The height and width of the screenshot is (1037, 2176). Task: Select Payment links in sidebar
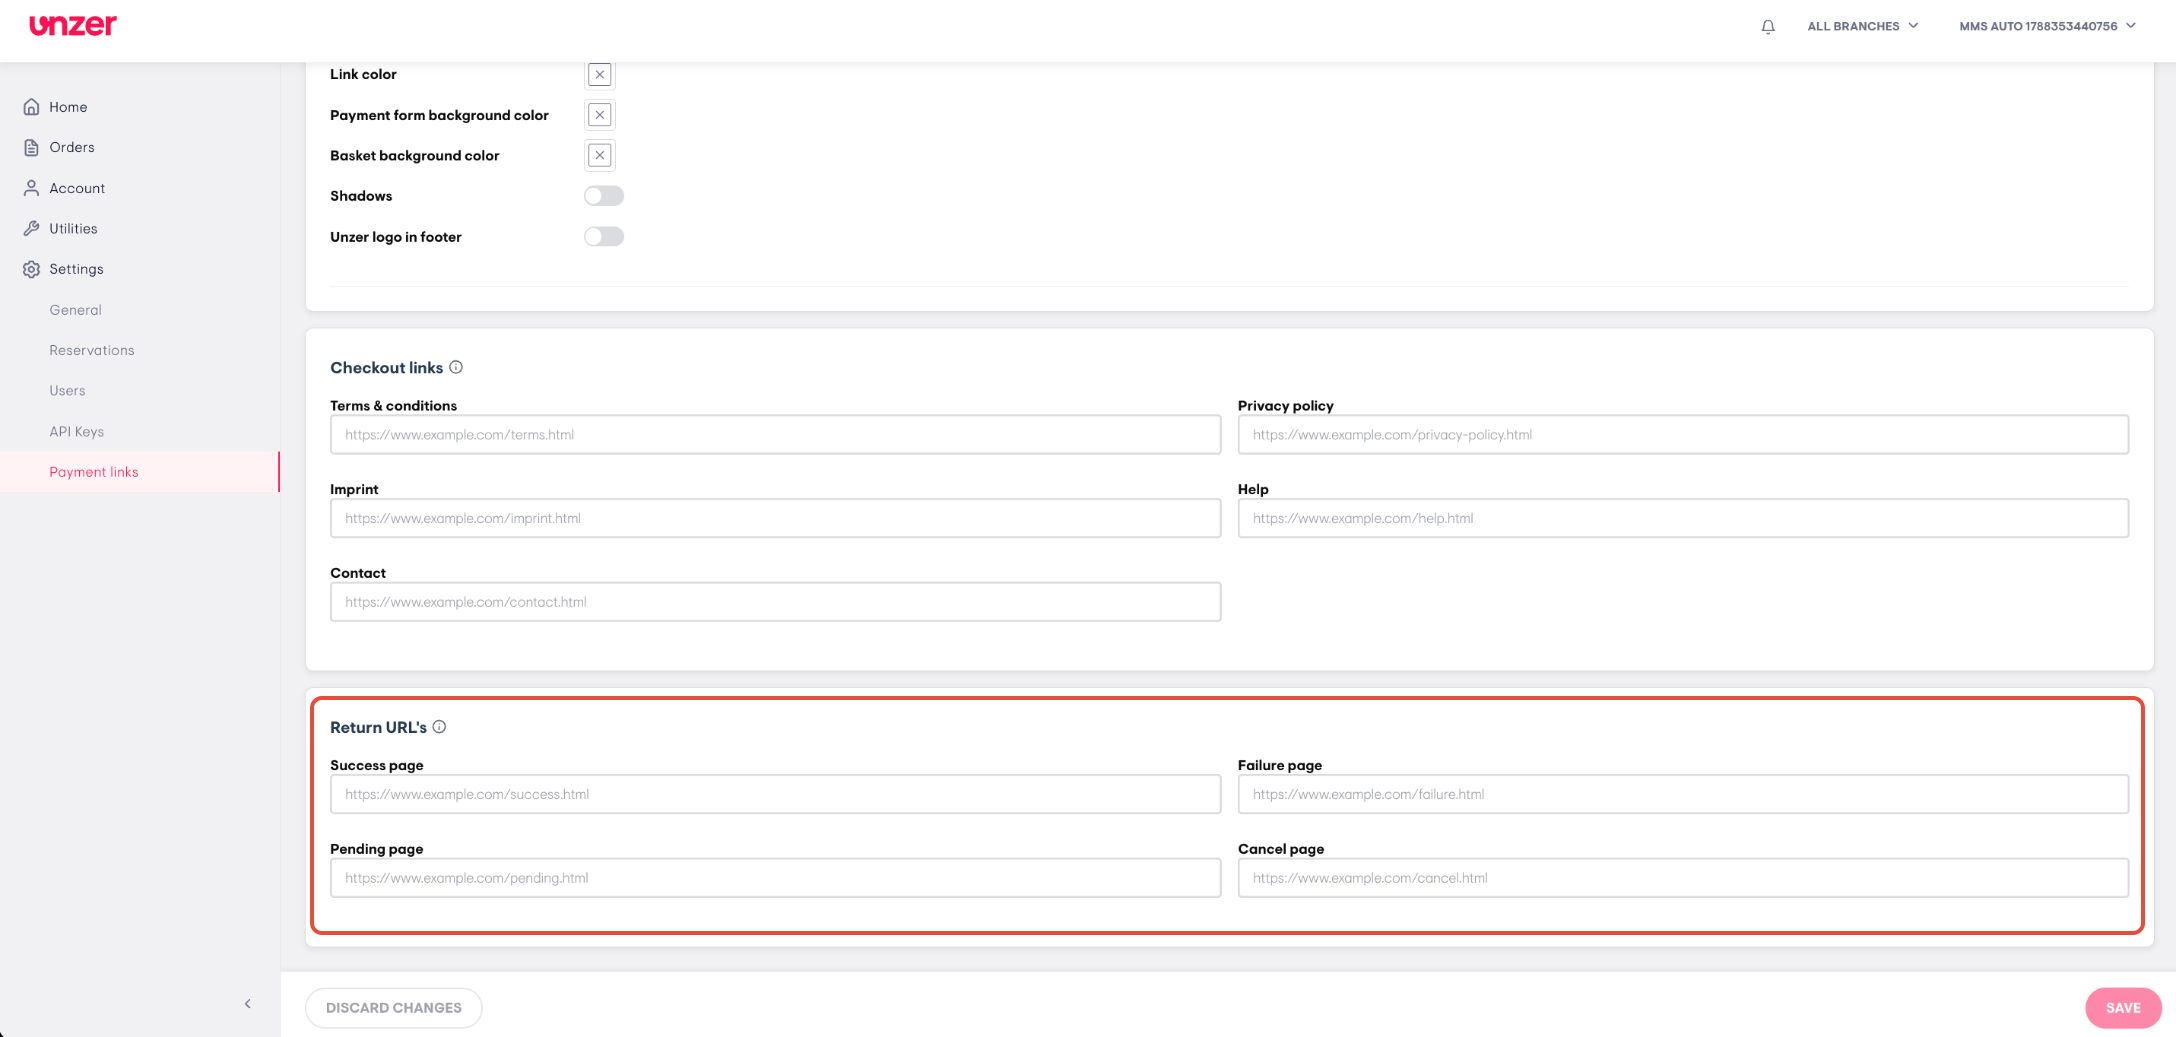tap(140, 472)
